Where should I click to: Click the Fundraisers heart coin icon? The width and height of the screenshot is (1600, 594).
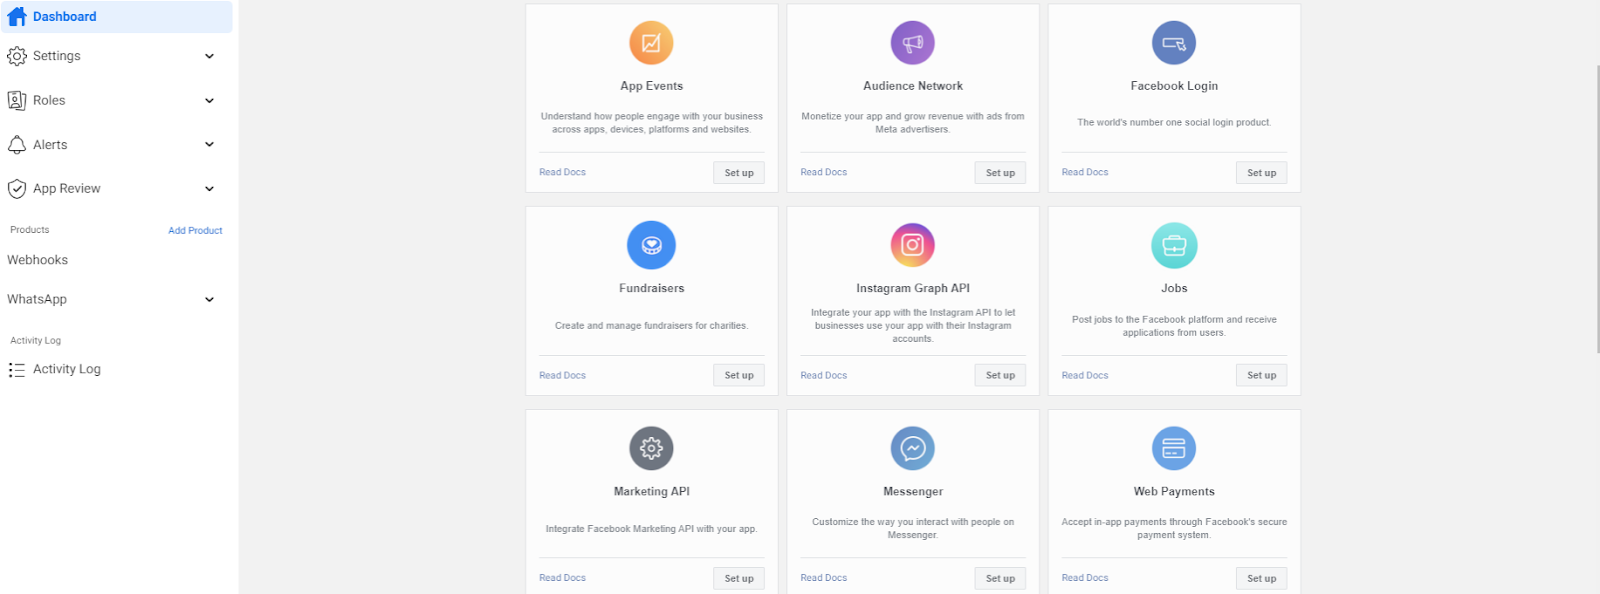pos(651,245)
